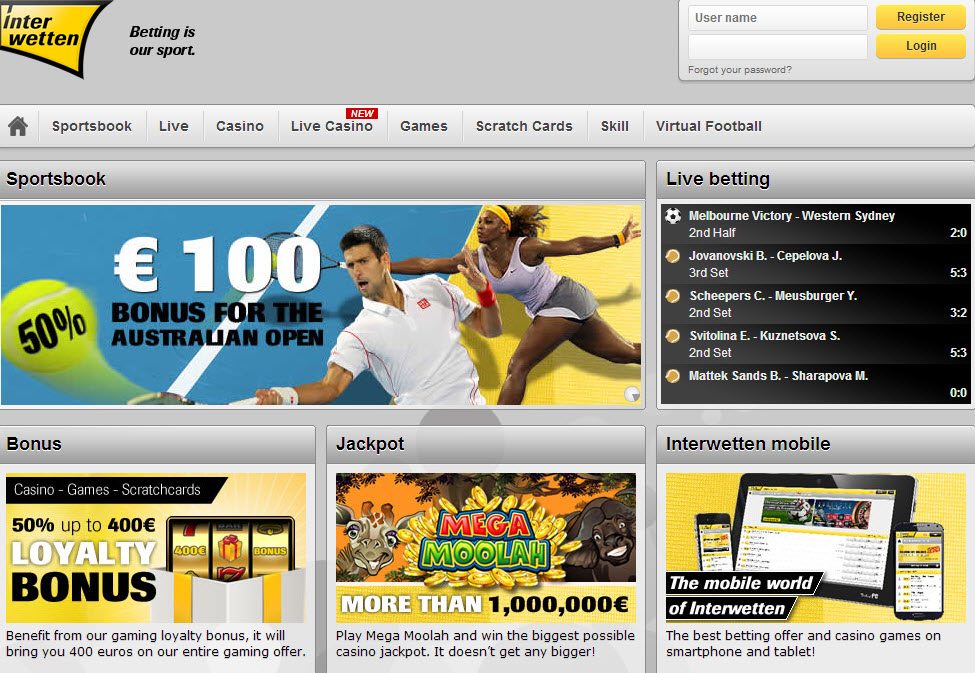Click the 3:2 score for Scheepers - Meusburger

[958, 312]
